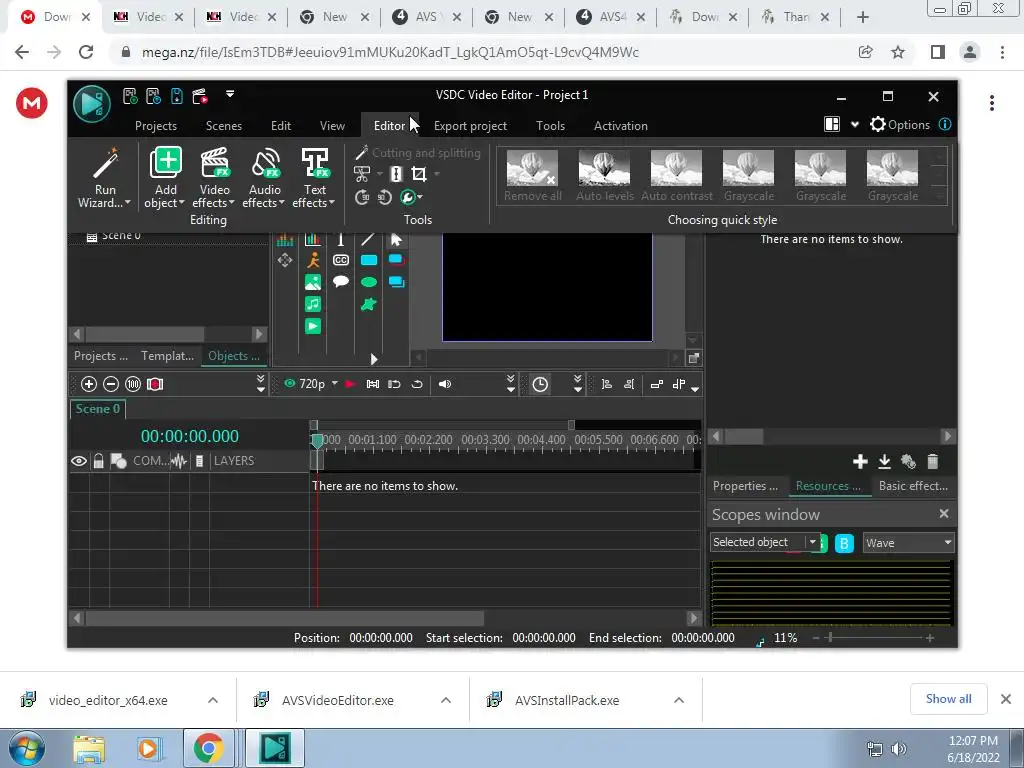Select the arrow cursor tool

(x=396, y=240)
